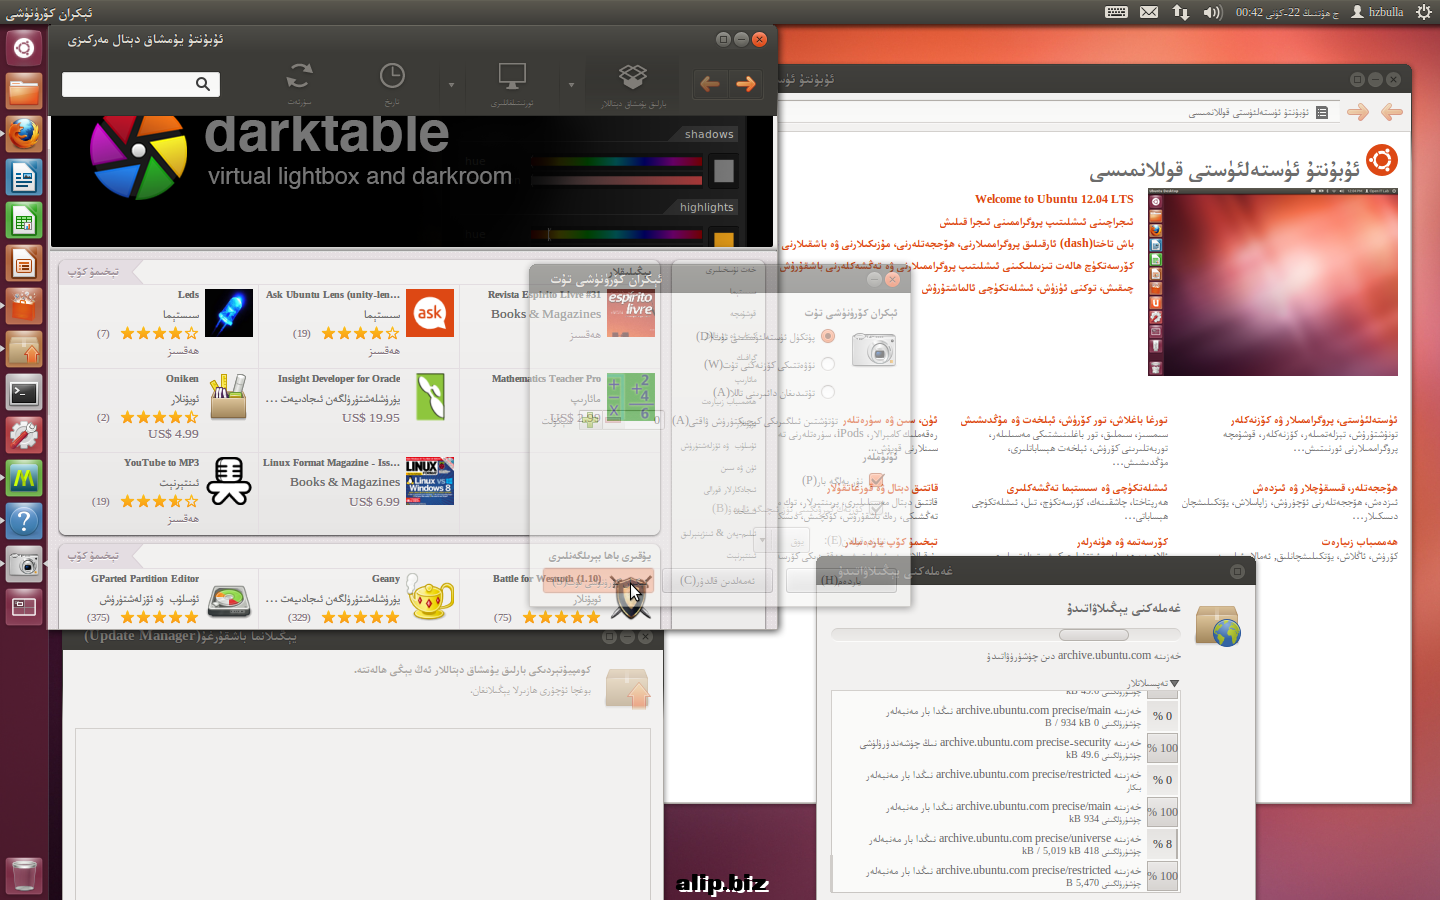Click the sound volume indicator

click(x=1212, y=12)
